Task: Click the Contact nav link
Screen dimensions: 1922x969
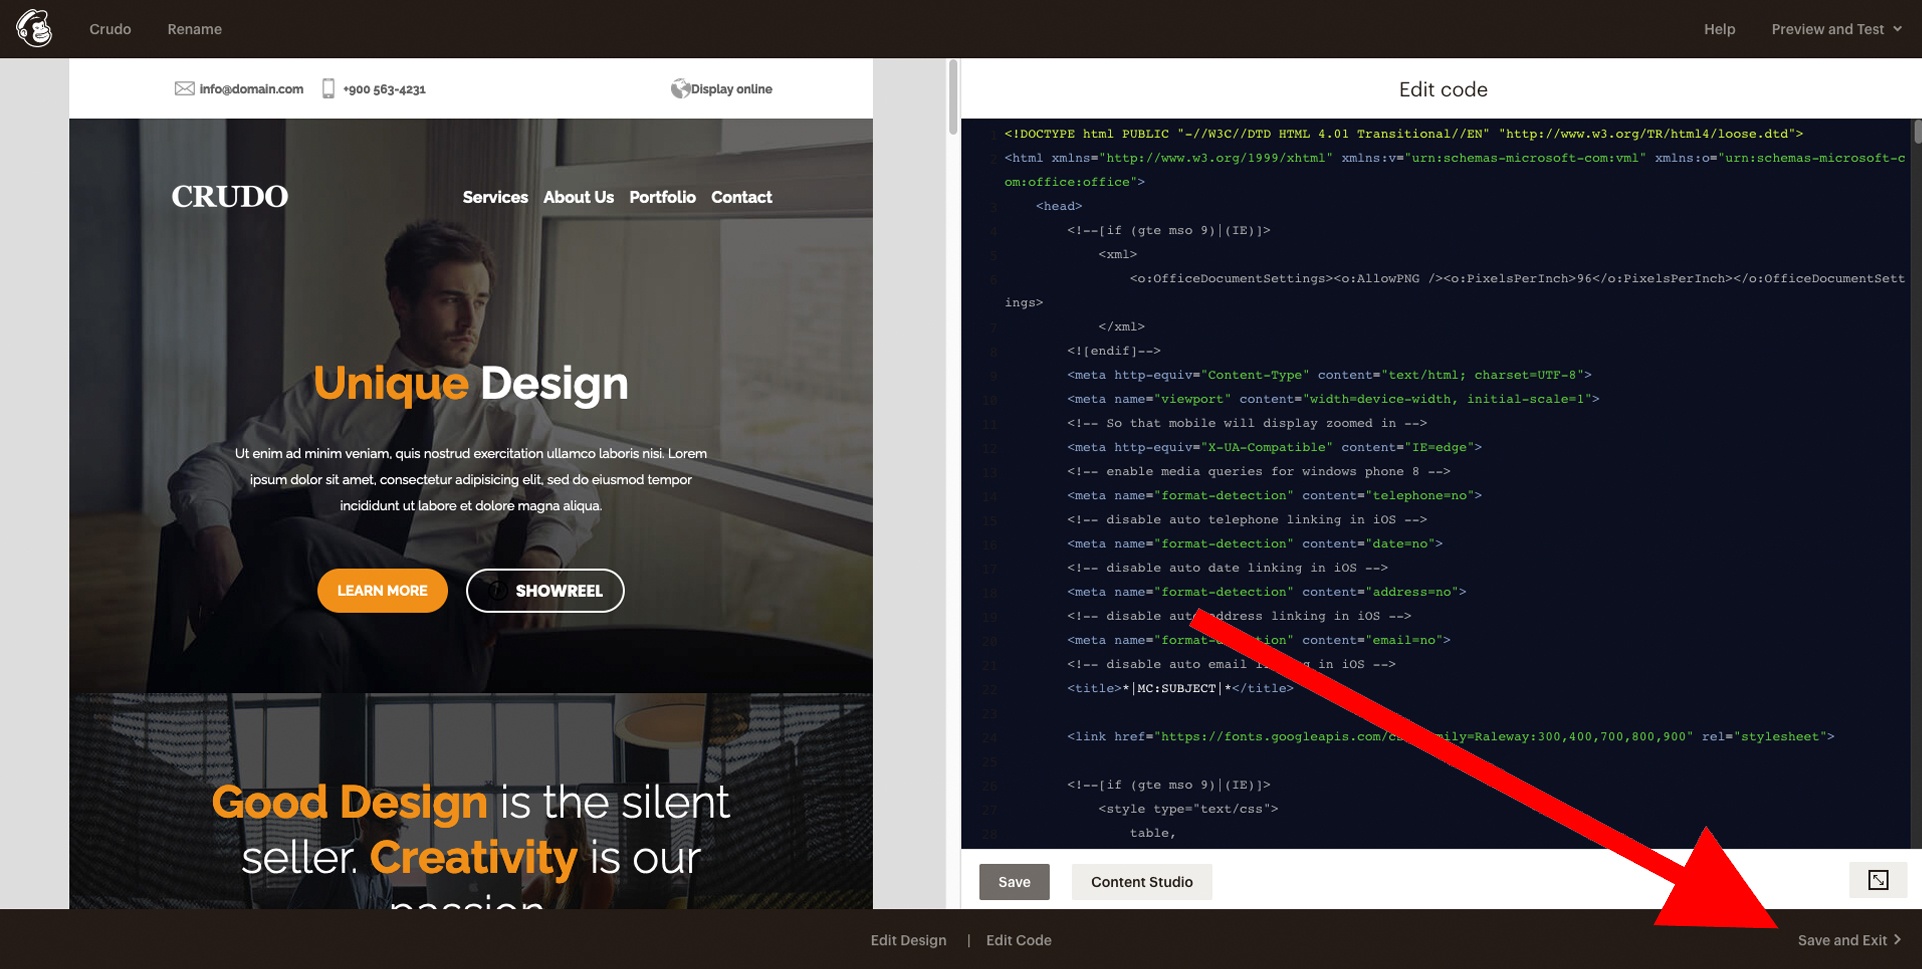Action: [x=741, y=197]
